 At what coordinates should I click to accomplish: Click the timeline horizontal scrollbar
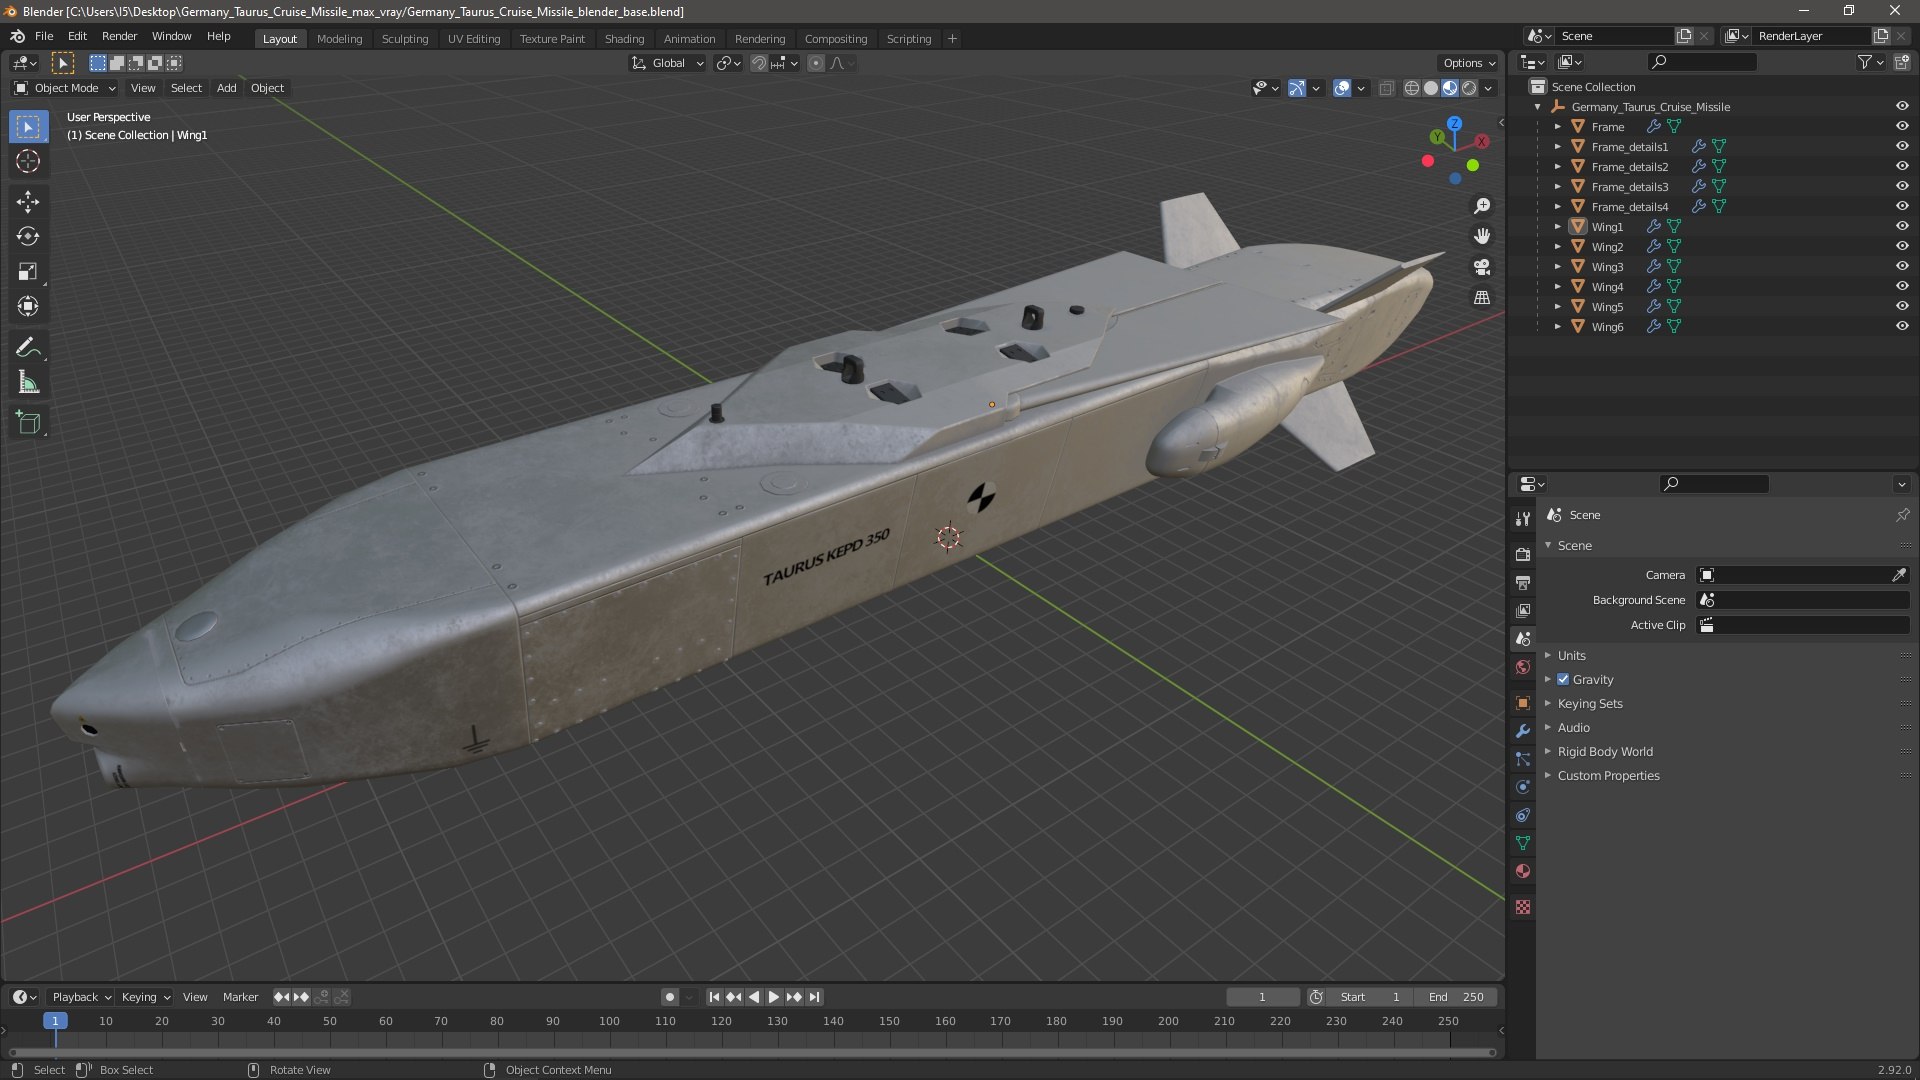(752, 1052)
